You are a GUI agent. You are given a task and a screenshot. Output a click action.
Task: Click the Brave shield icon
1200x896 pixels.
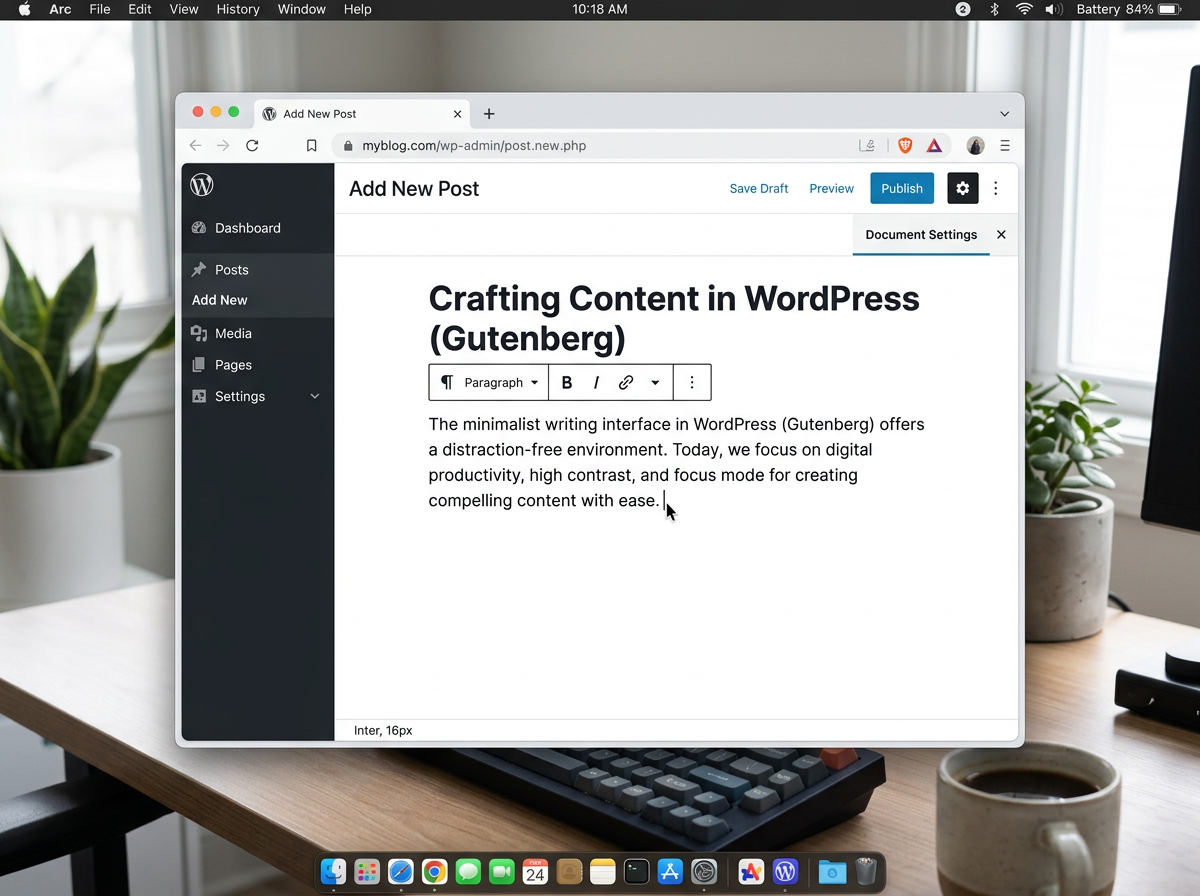tap(905, 146)
